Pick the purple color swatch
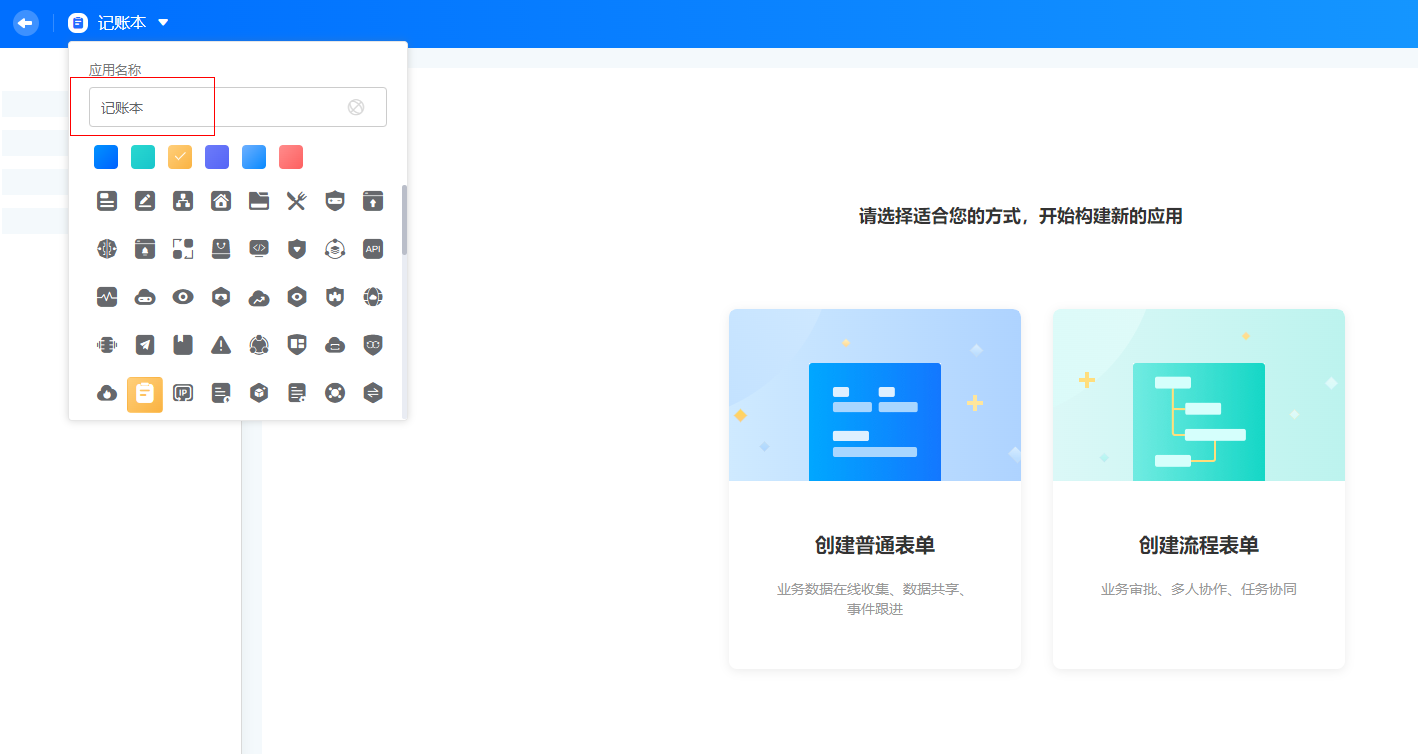1418x754 pixels. 217,157
